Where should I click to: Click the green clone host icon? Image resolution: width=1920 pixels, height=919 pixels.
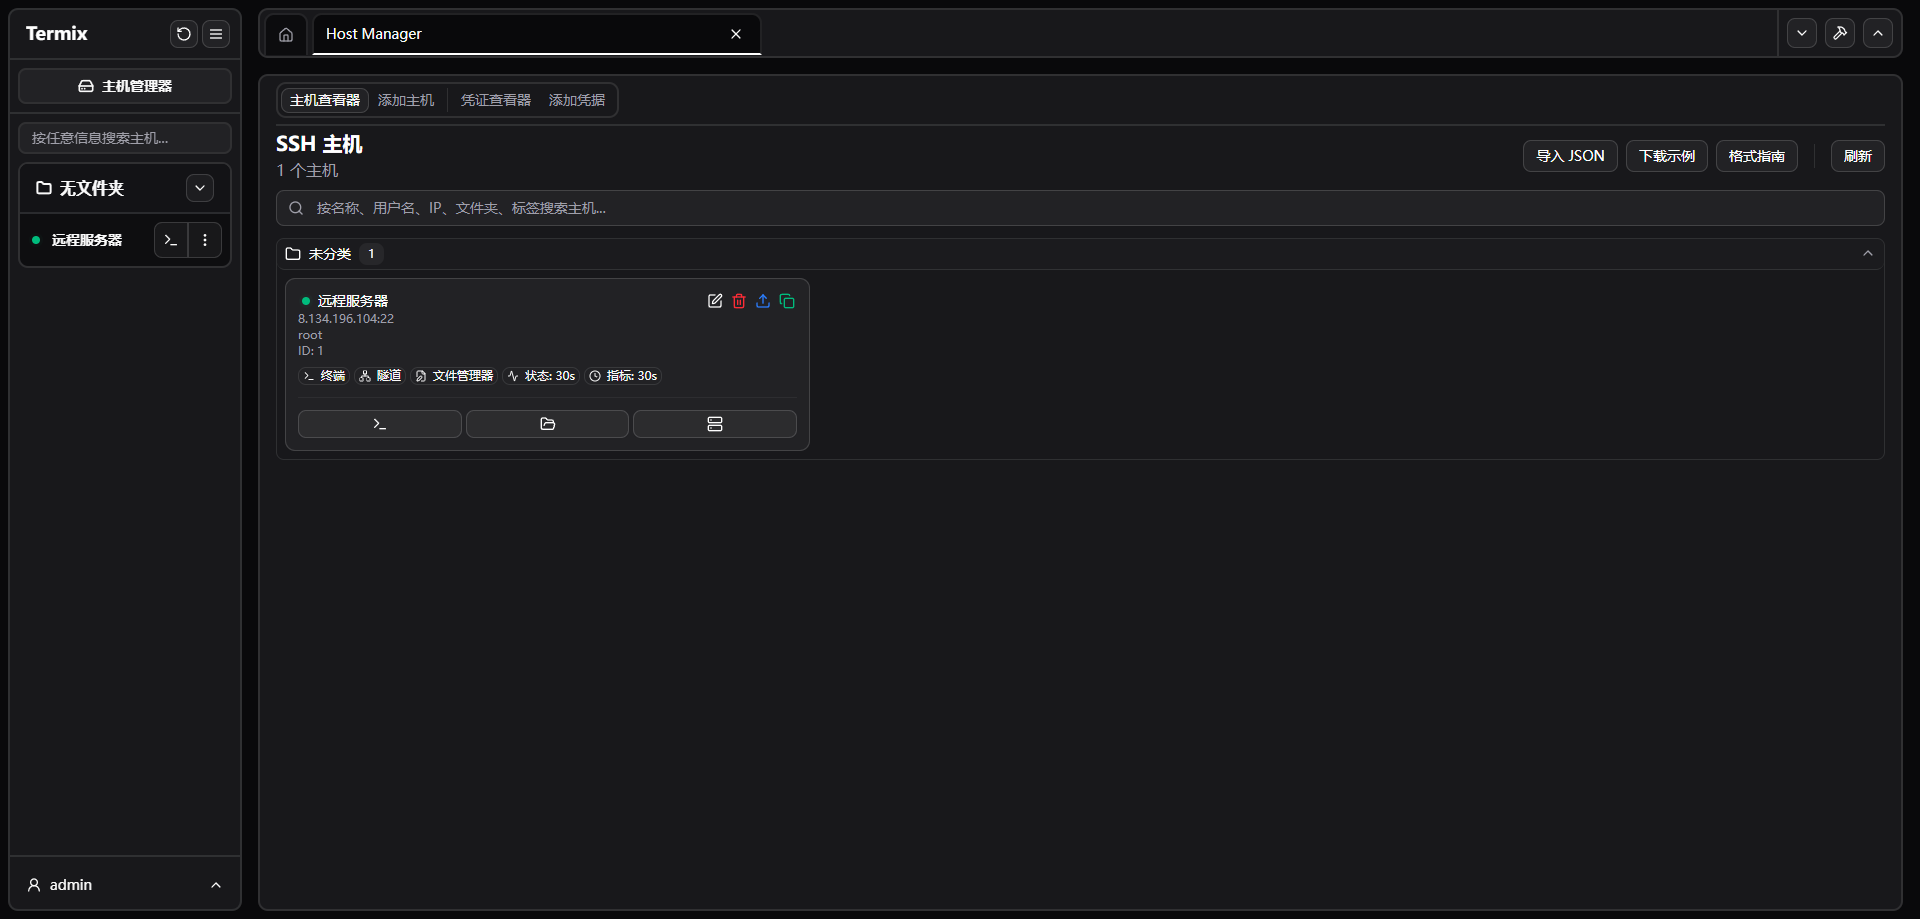point(787,301)
